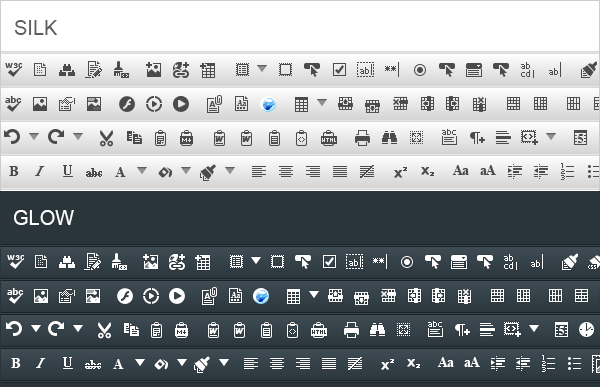Toggle Underline in the Glow toolbar
The height and width of the screenshot is (387, 600).
[67, 363]
